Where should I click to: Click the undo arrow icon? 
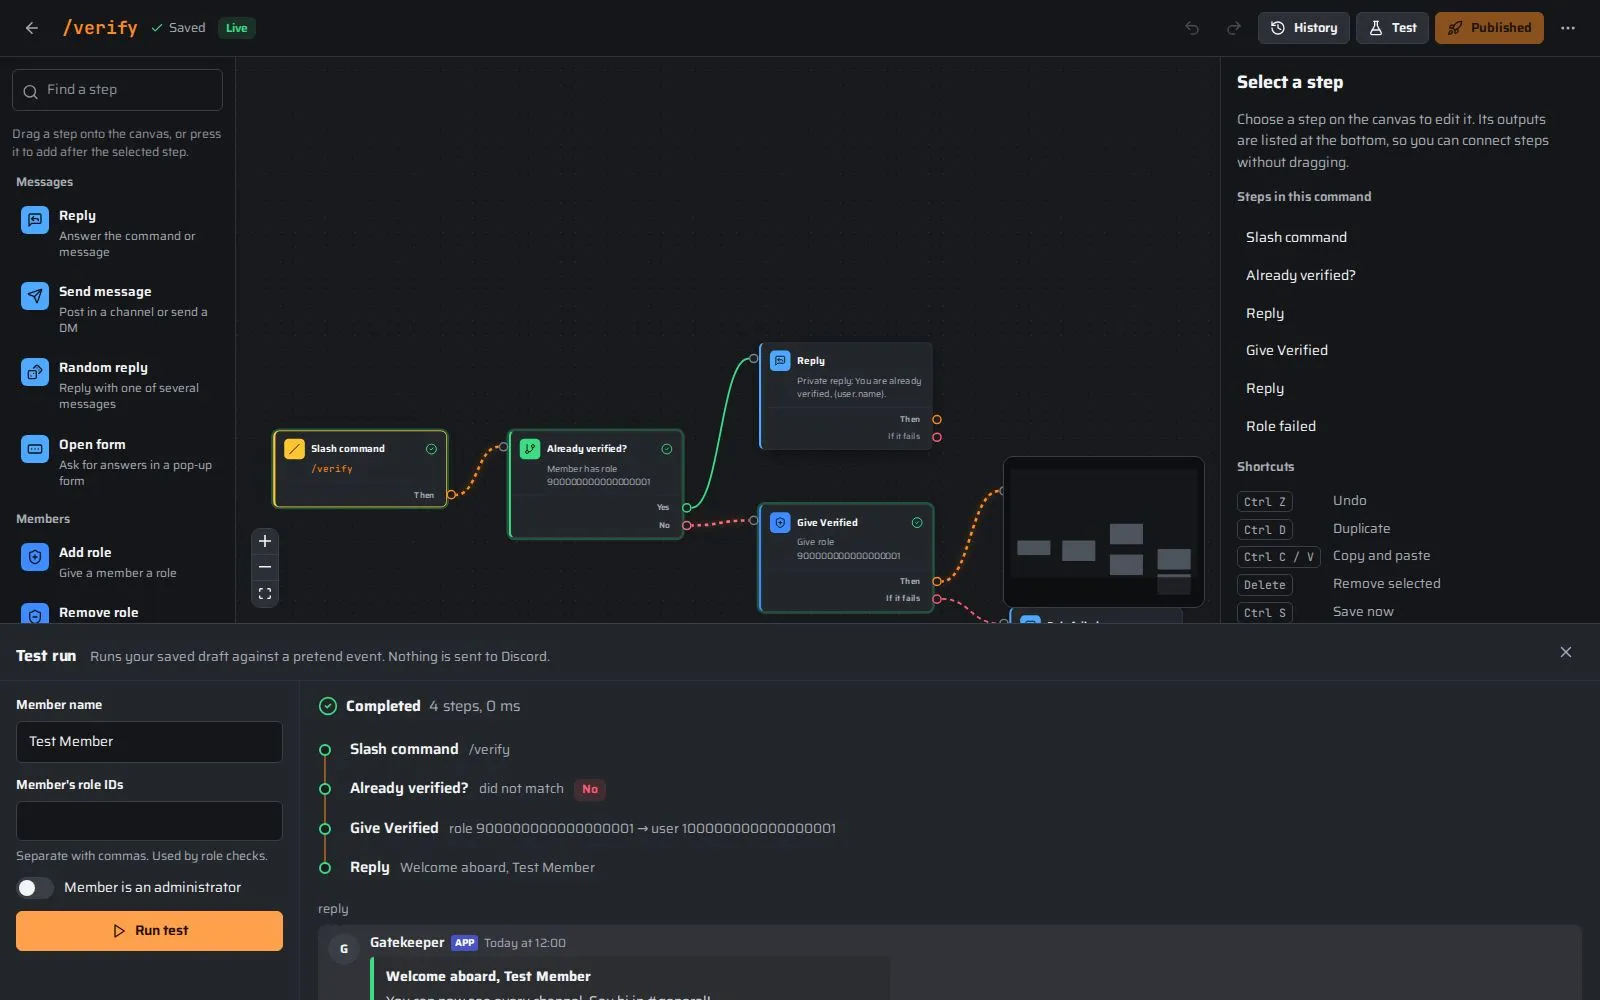pyautogui.click(x=1192, y=28)
